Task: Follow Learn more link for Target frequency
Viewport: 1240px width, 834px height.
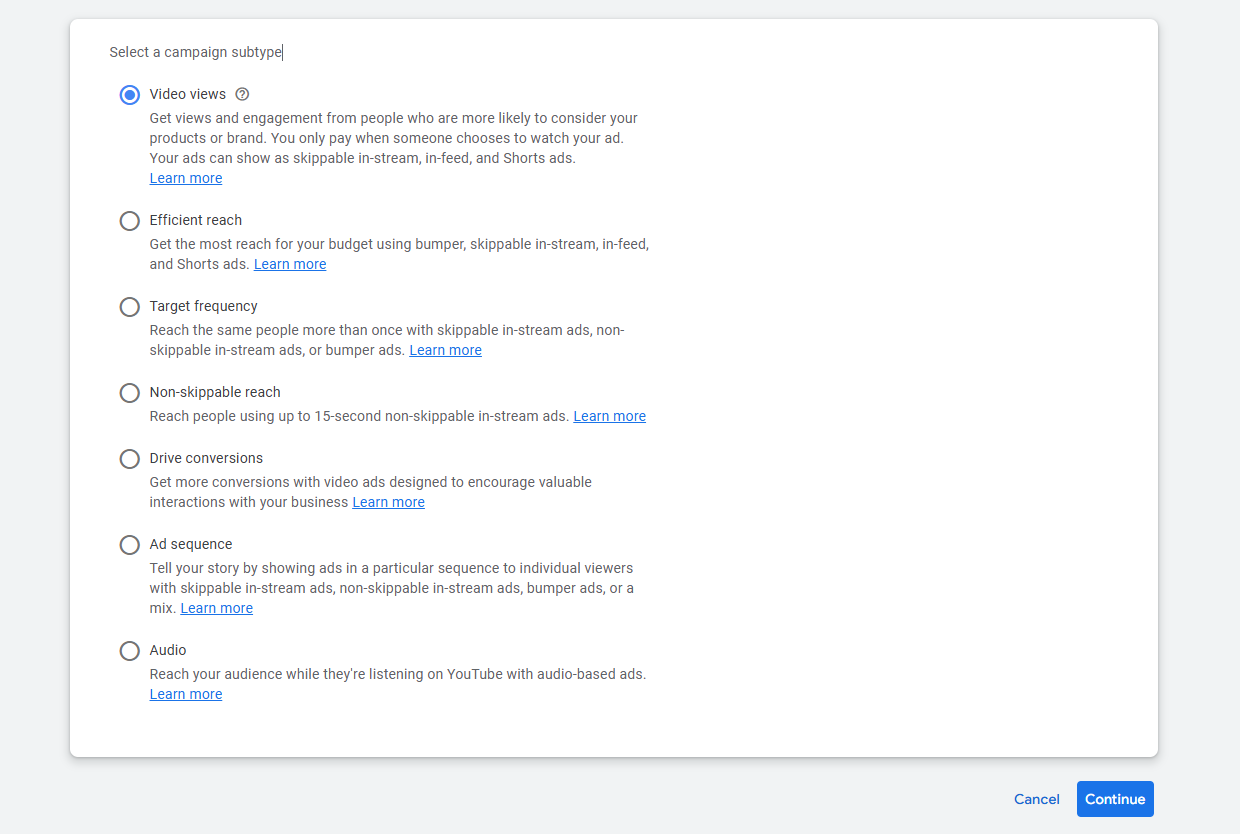Action: [445, 350]
